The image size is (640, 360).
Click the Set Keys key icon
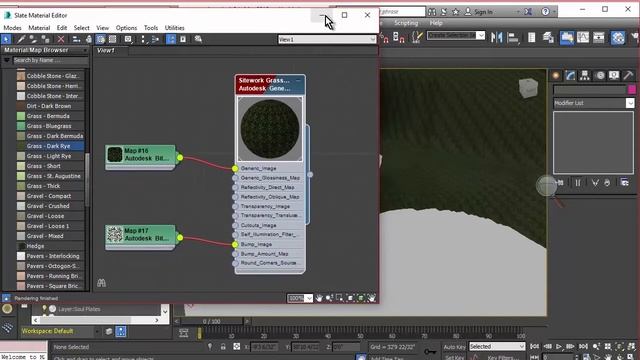[x=430, y=351]
